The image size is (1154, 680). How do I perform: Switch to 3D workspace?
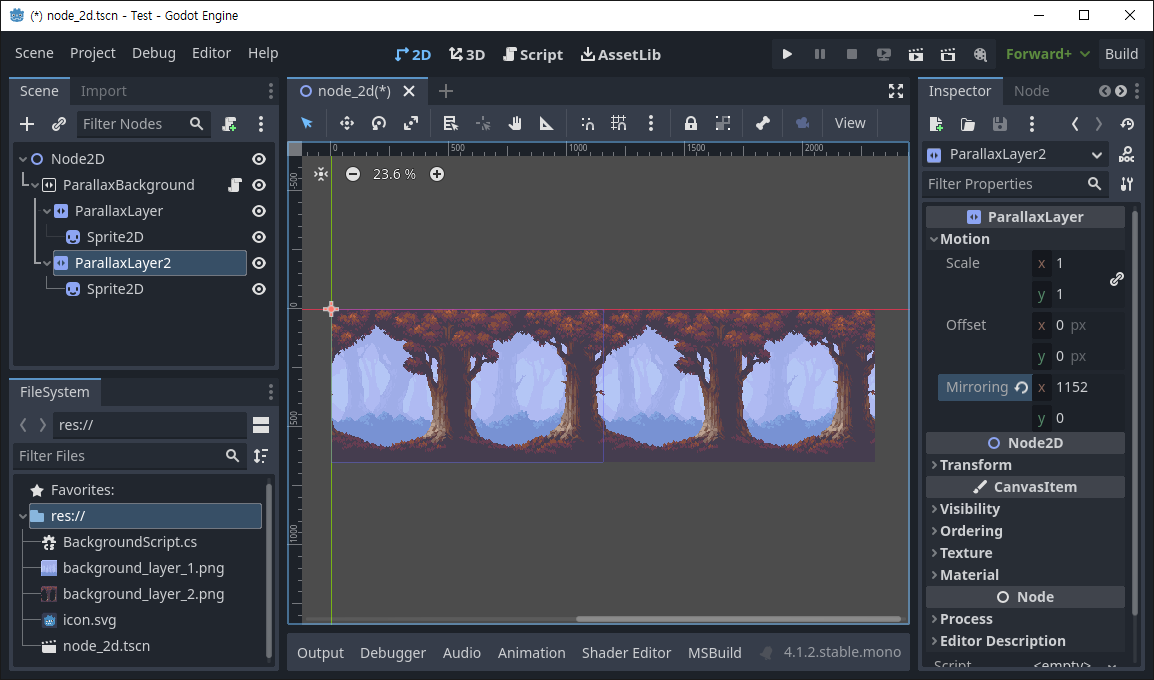[467, 54]
